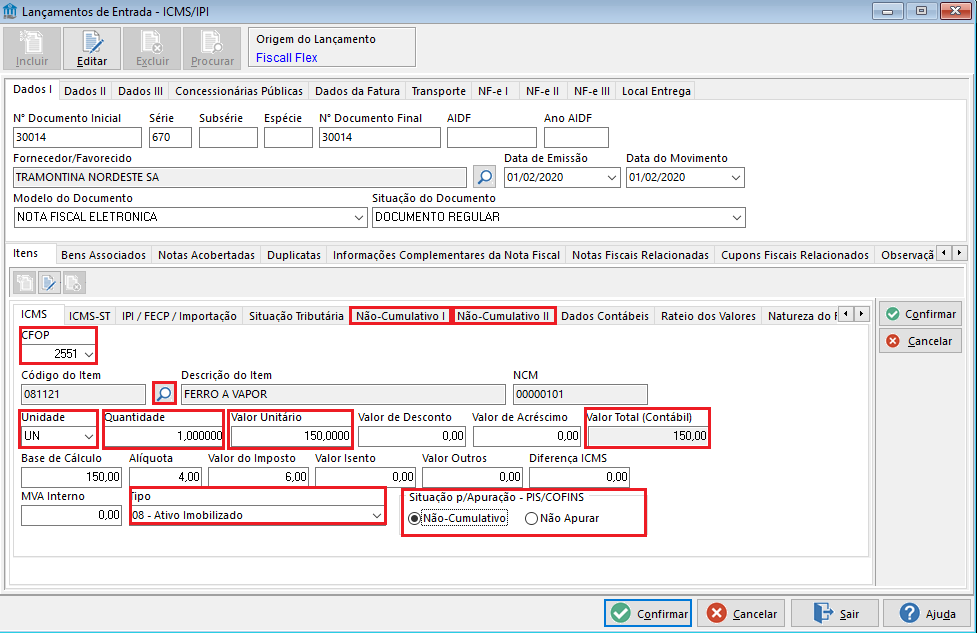Switch to Dados II tab
Viewport: 977px width, 633px height.
[x=85, y=91]
